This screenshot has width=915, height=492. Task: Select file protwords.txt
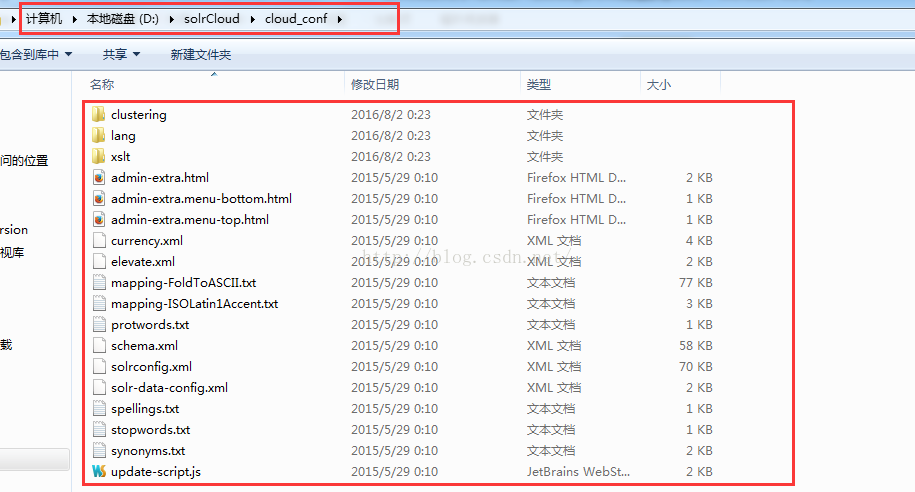click(x=151, y=324)
